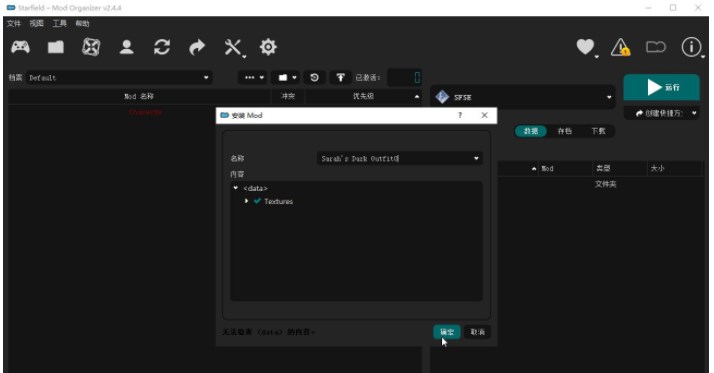
Task: Click the active mods counter field
Action: [404, 77]
